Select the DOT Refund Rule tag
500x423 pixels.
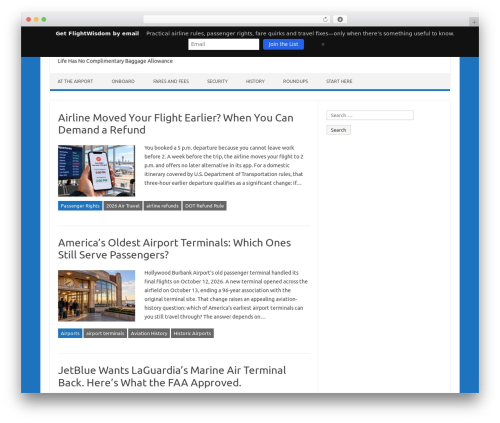[x=204, y=206]
